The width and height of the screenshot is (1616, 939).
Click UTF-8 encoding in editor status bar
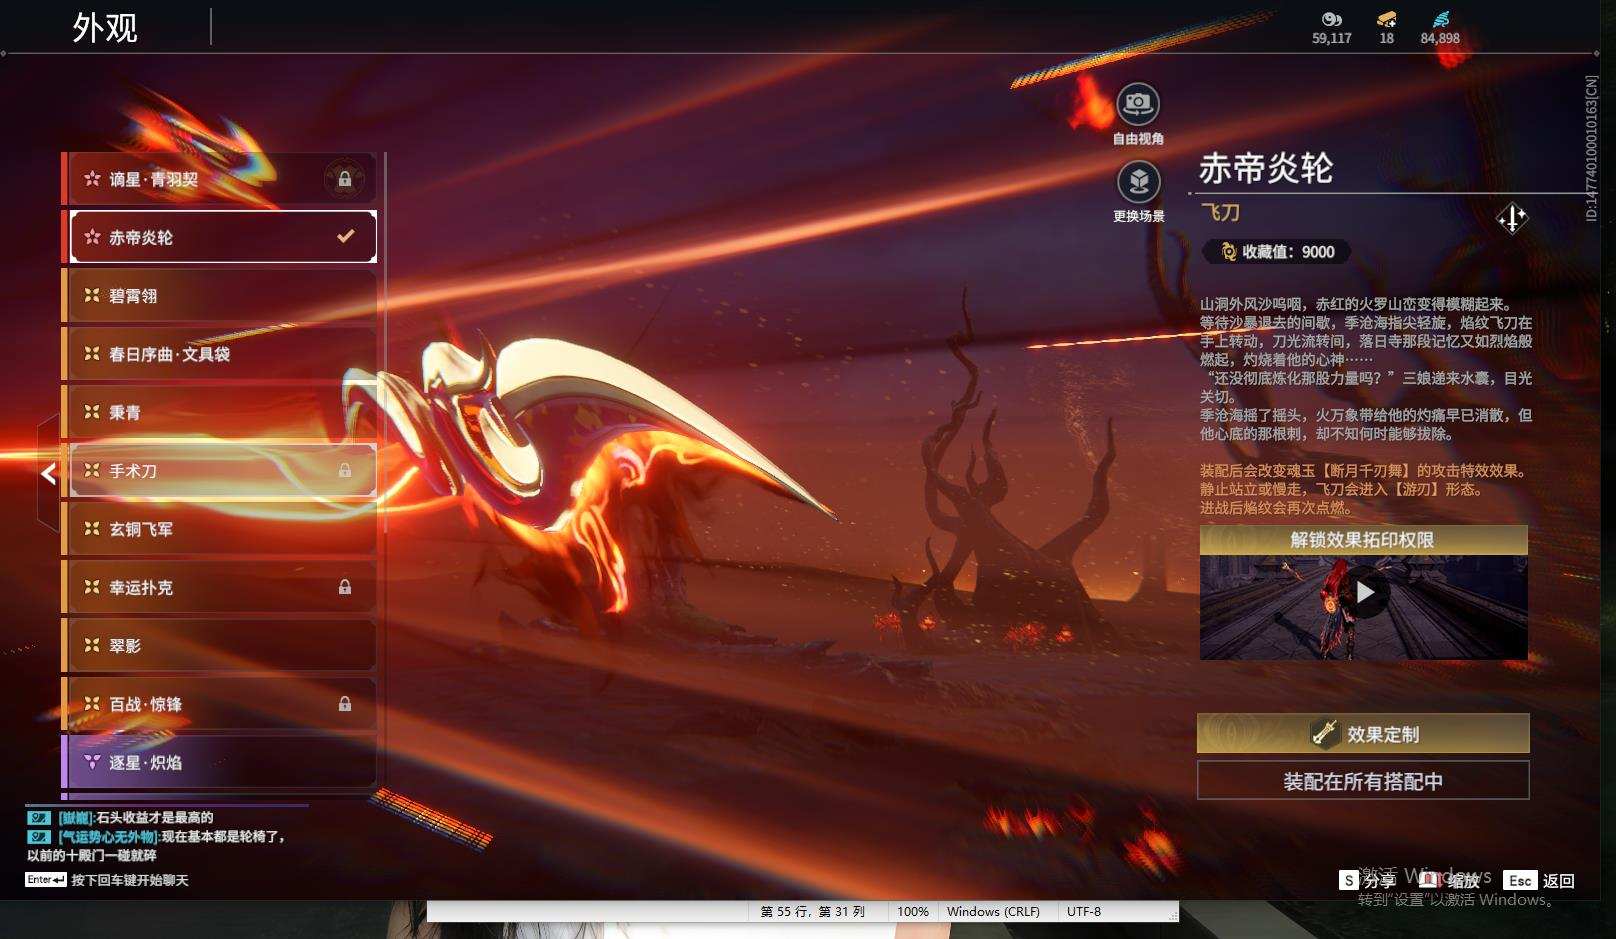1084,911
